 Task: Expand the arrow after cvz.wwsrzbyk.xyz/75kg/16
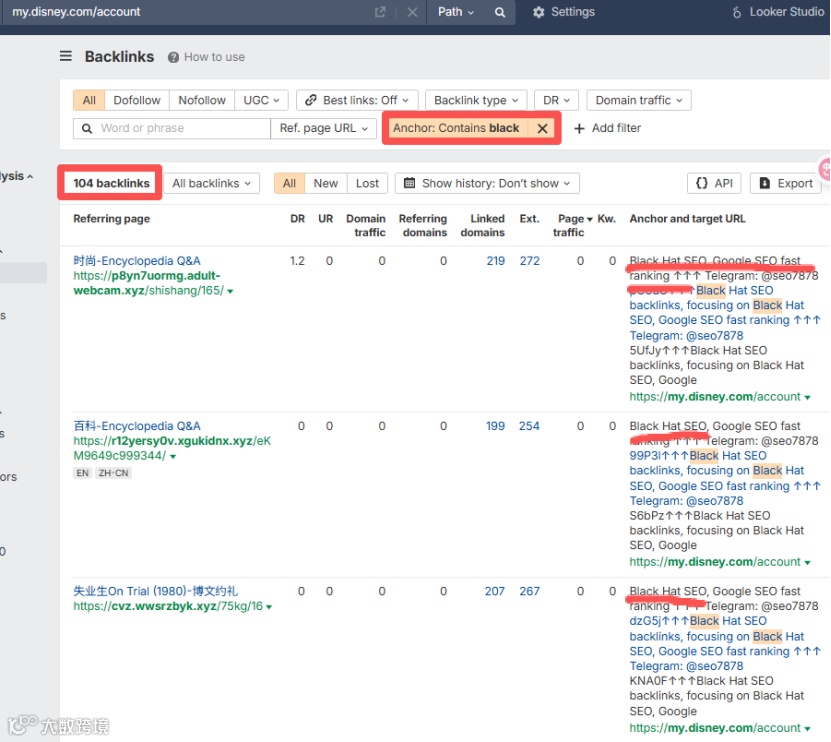[269, 607]
